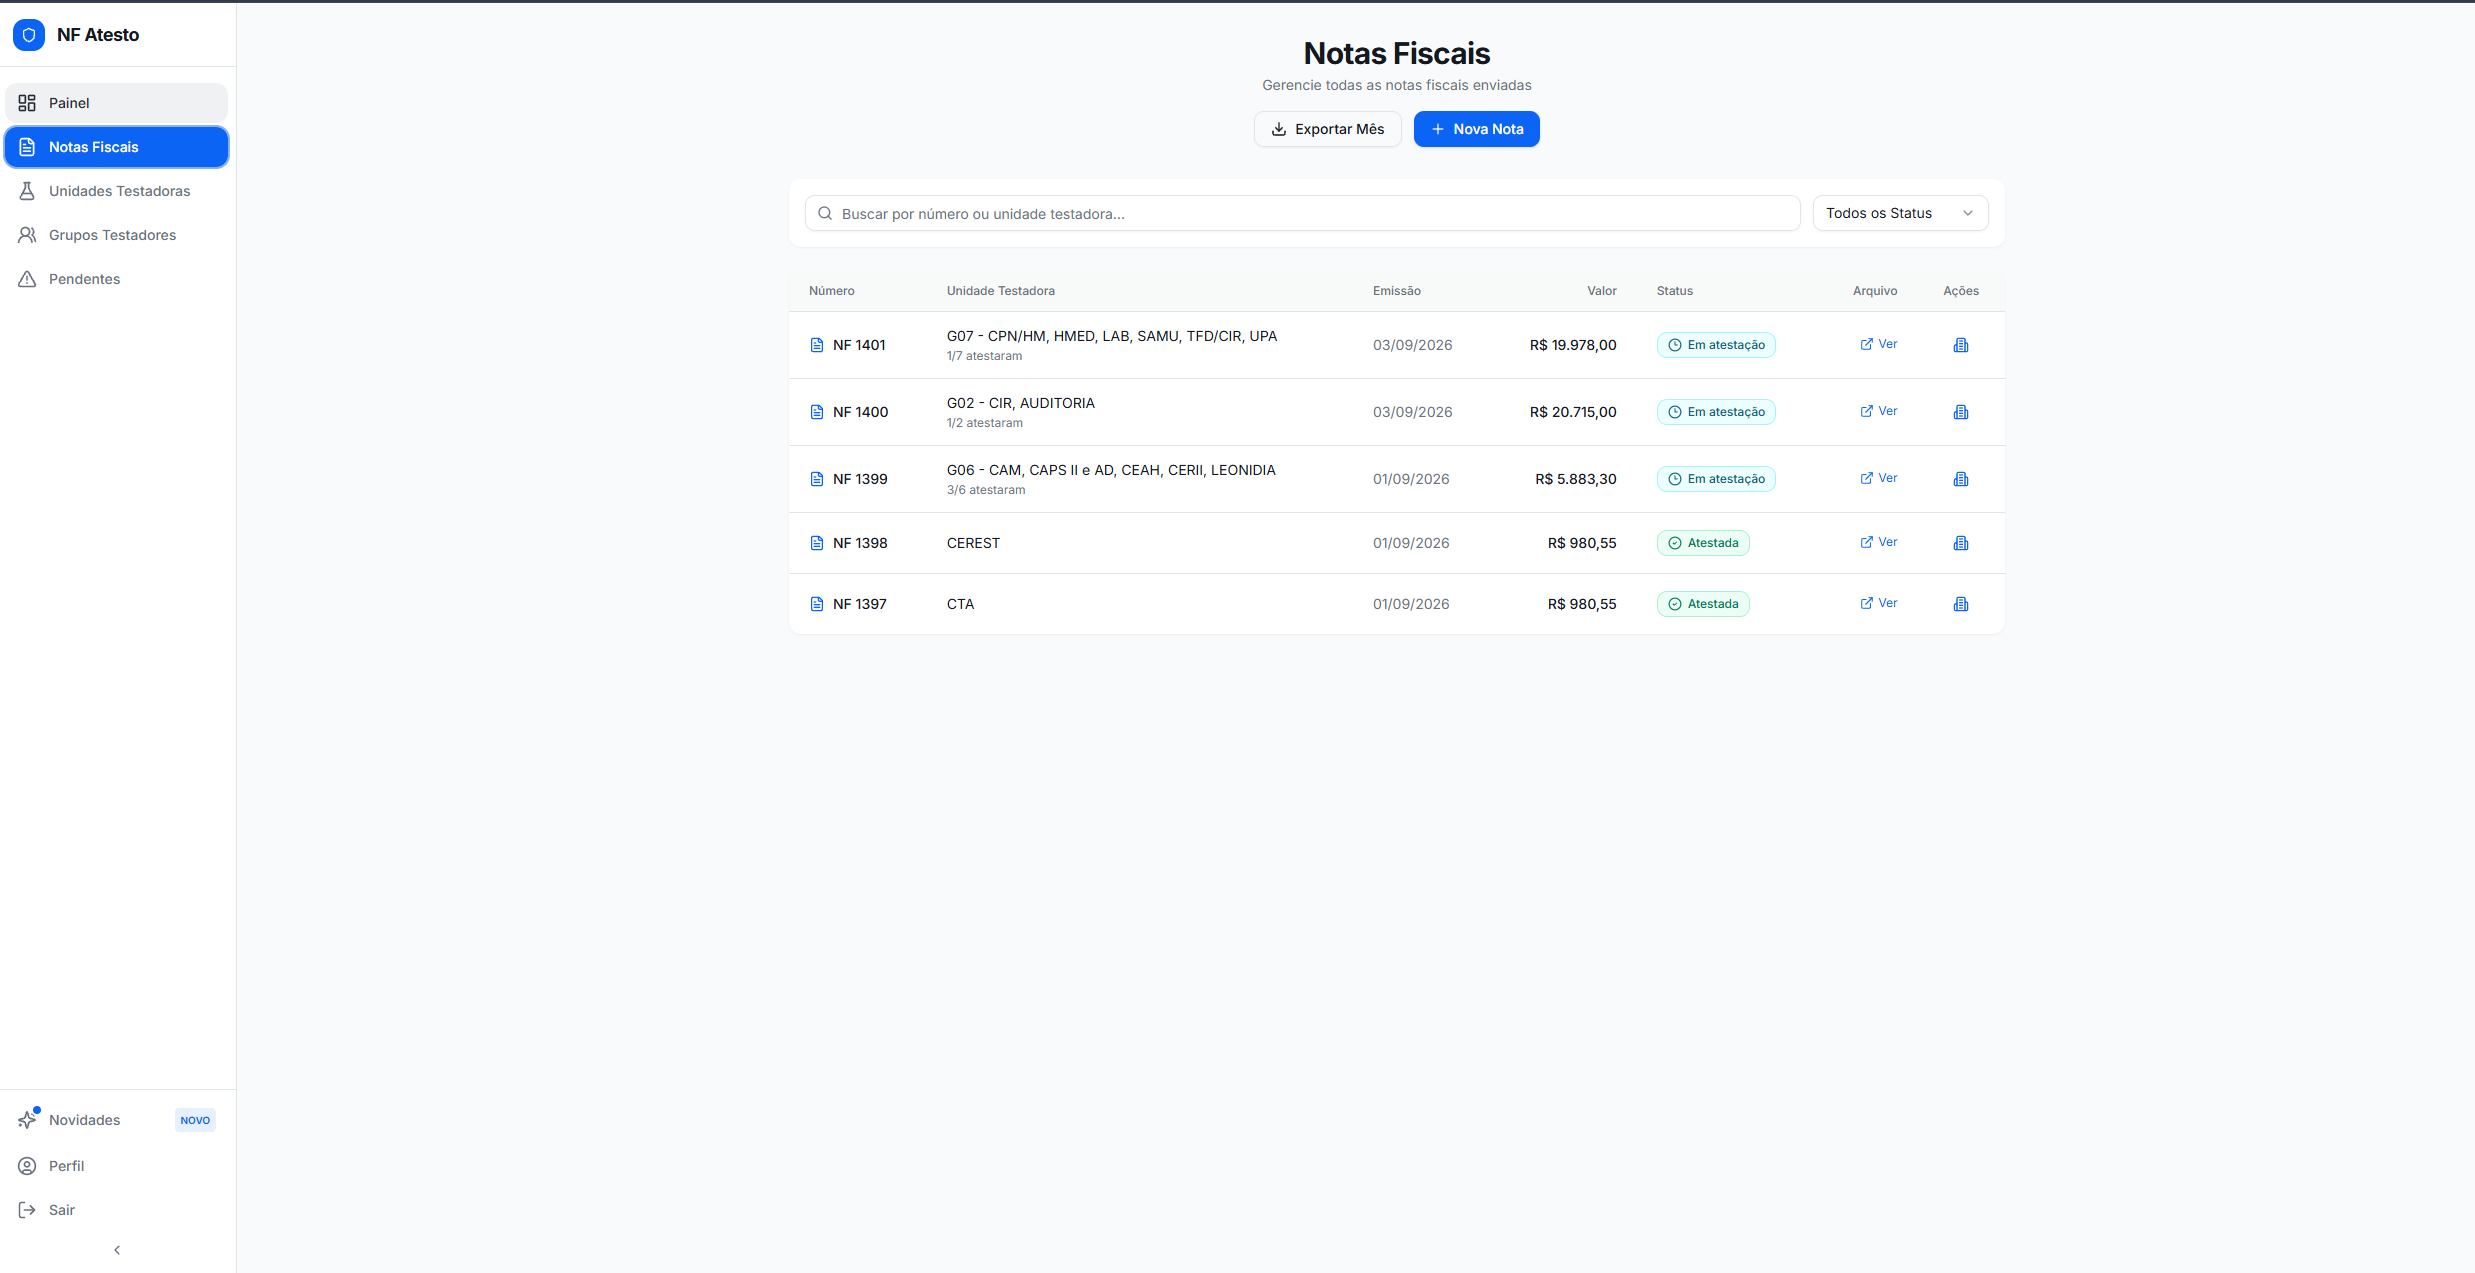Open Ver file link for NF 1401

point(1878,344)
